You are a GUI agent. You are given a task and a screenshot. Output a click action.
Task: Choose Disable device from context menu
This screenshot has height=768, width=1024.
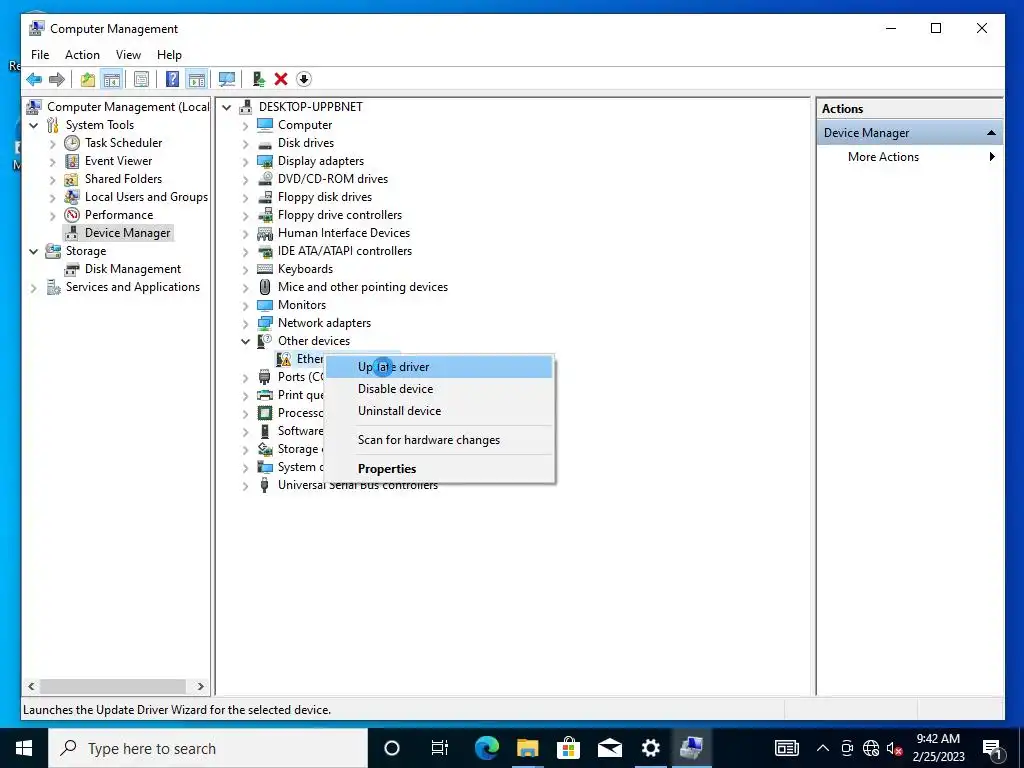click(x=439, y=389)
